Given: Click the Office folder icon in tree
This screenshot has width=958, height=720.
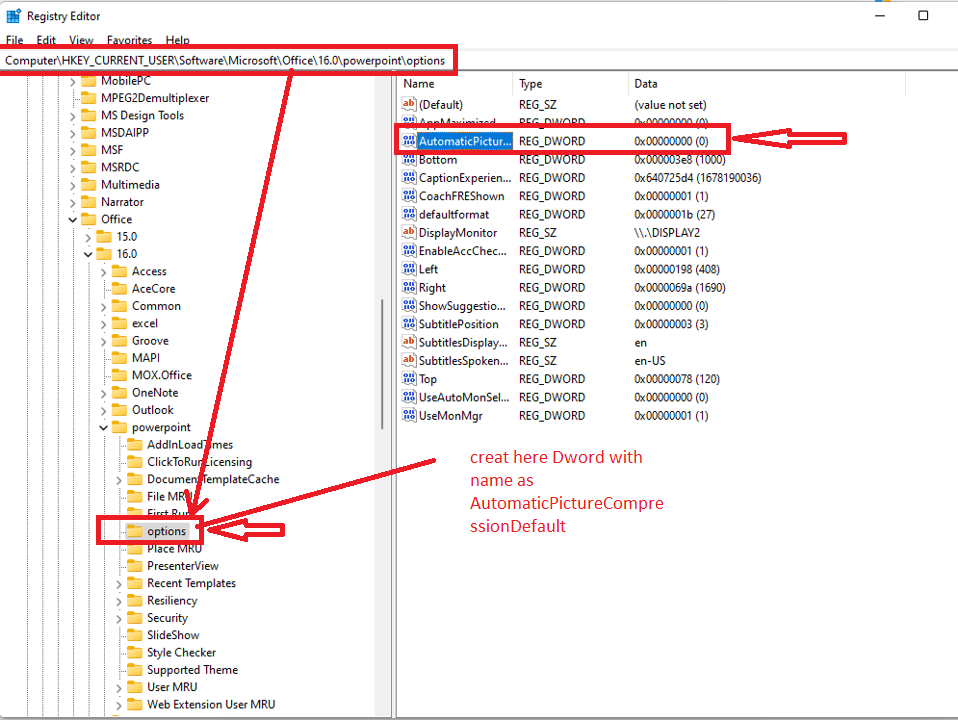Looking at the screenshot, I should tap(89, 219).
